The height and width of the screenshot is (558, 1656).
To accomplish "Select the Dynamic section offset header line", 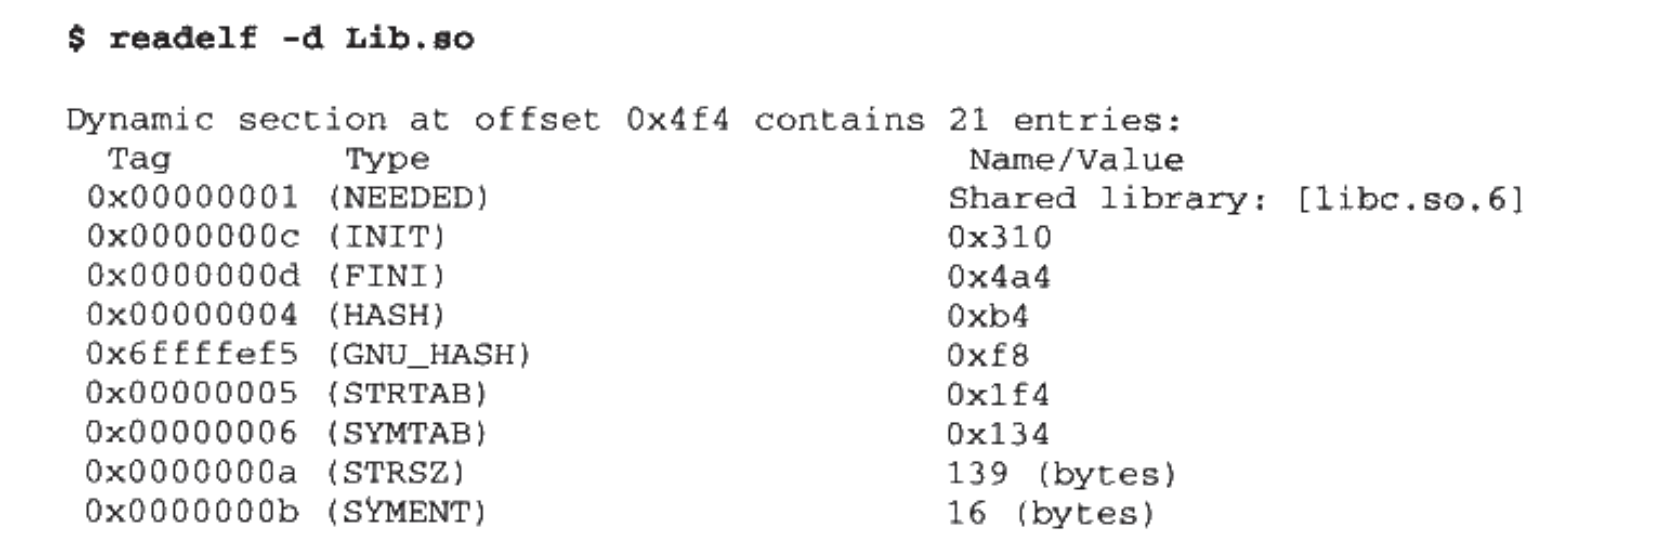I will [624, 120].
